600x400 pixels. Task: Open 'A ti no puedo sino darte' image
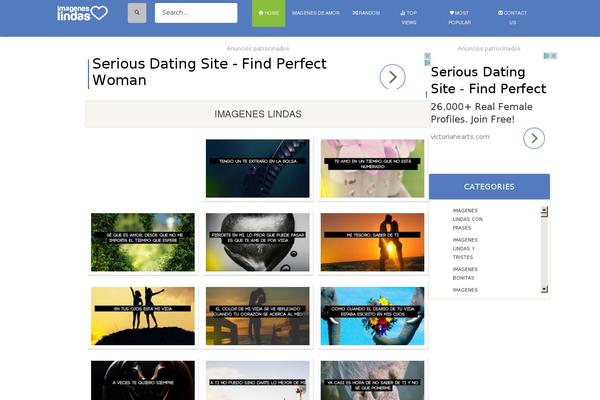(x=258, y=380)
